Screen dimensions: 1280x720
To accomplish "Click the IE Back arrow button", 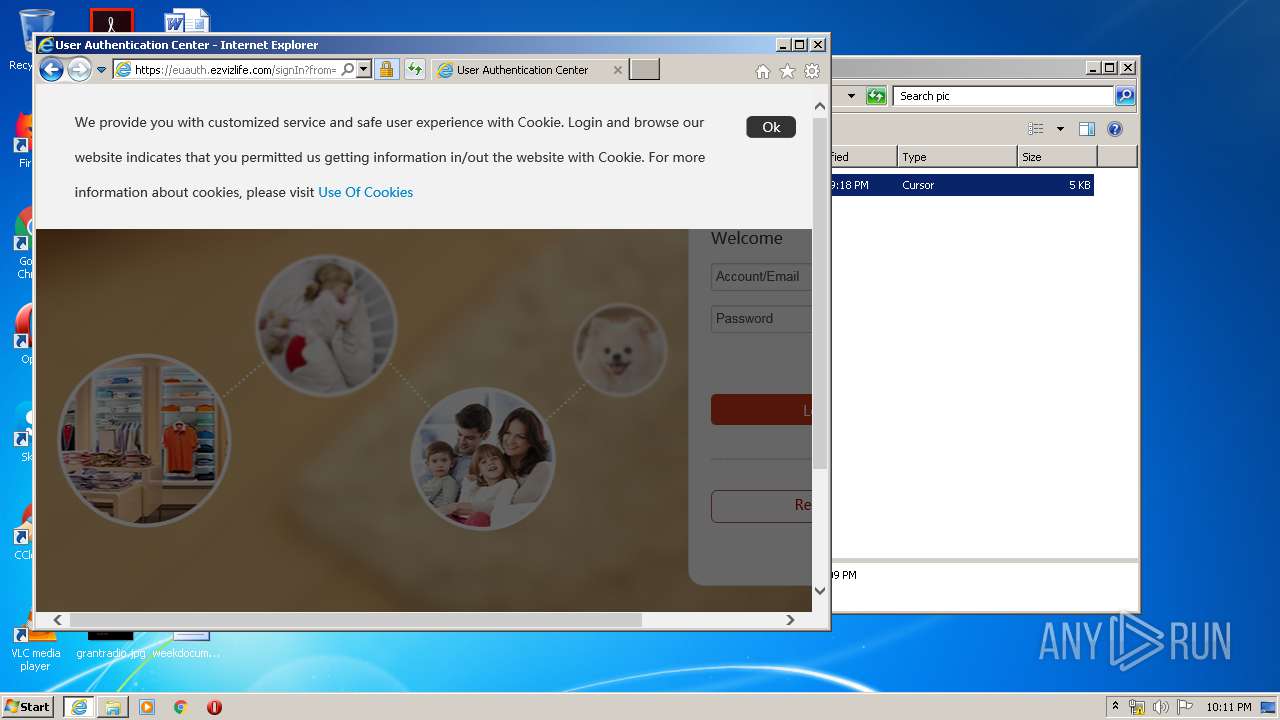I will click(51, 70).
